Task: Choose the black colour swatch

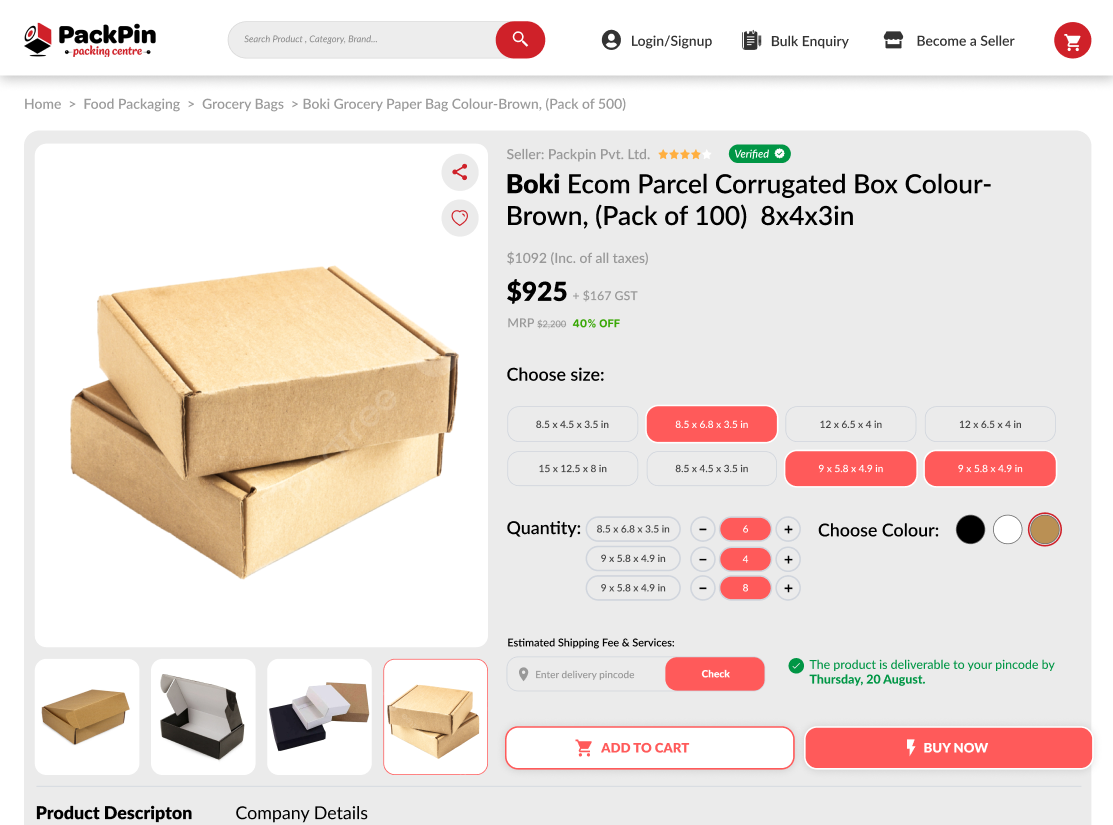Action: 970,530
